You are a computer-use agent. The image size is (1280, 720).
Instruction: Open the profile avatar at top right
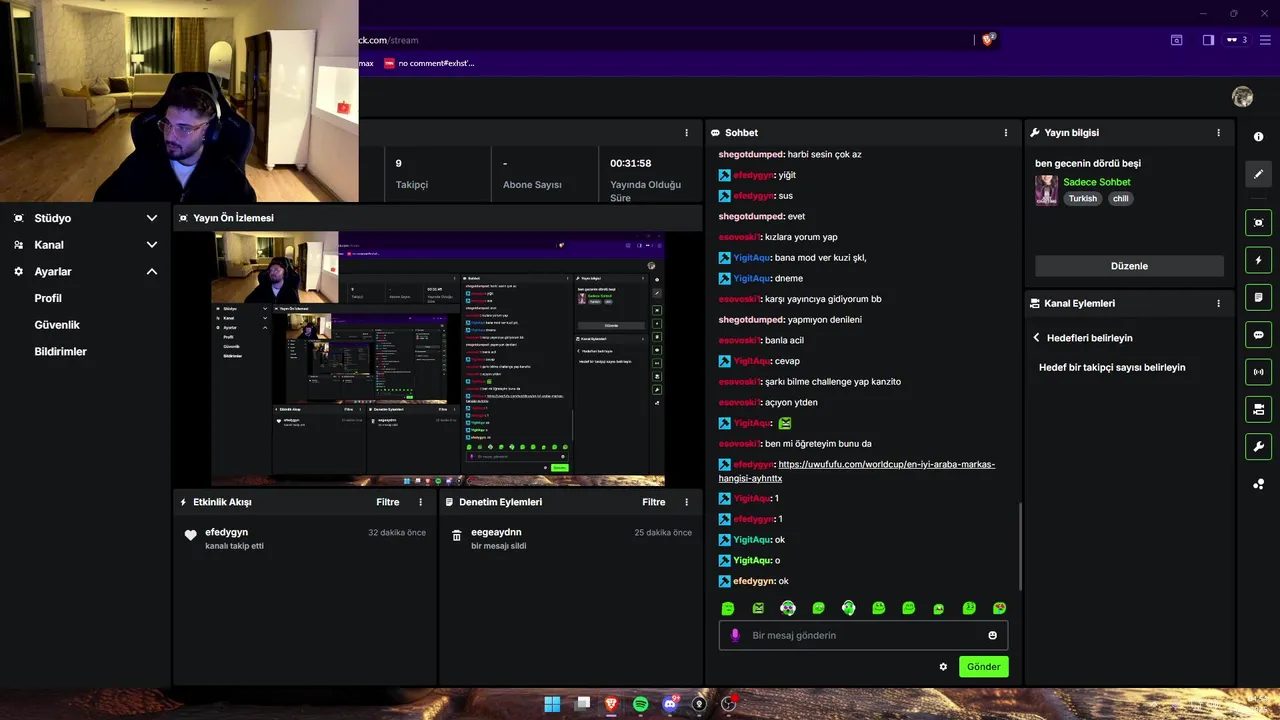(x=1243, y=96)
